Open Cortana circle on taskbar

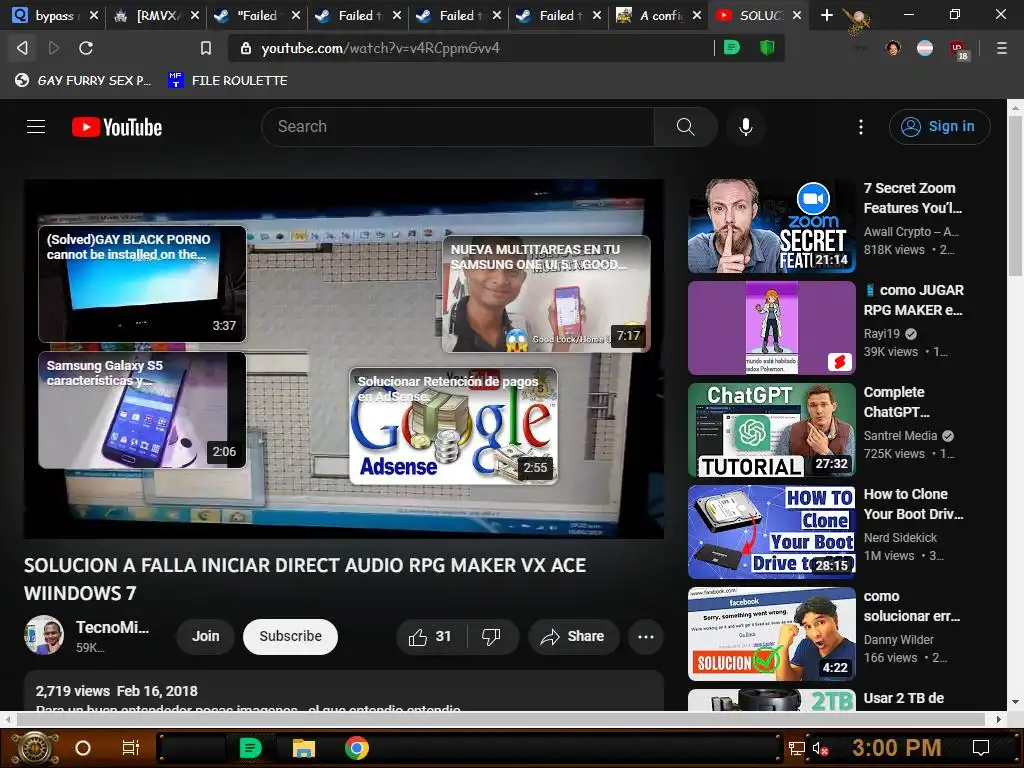pyautogui.click(x=82, y=748)
